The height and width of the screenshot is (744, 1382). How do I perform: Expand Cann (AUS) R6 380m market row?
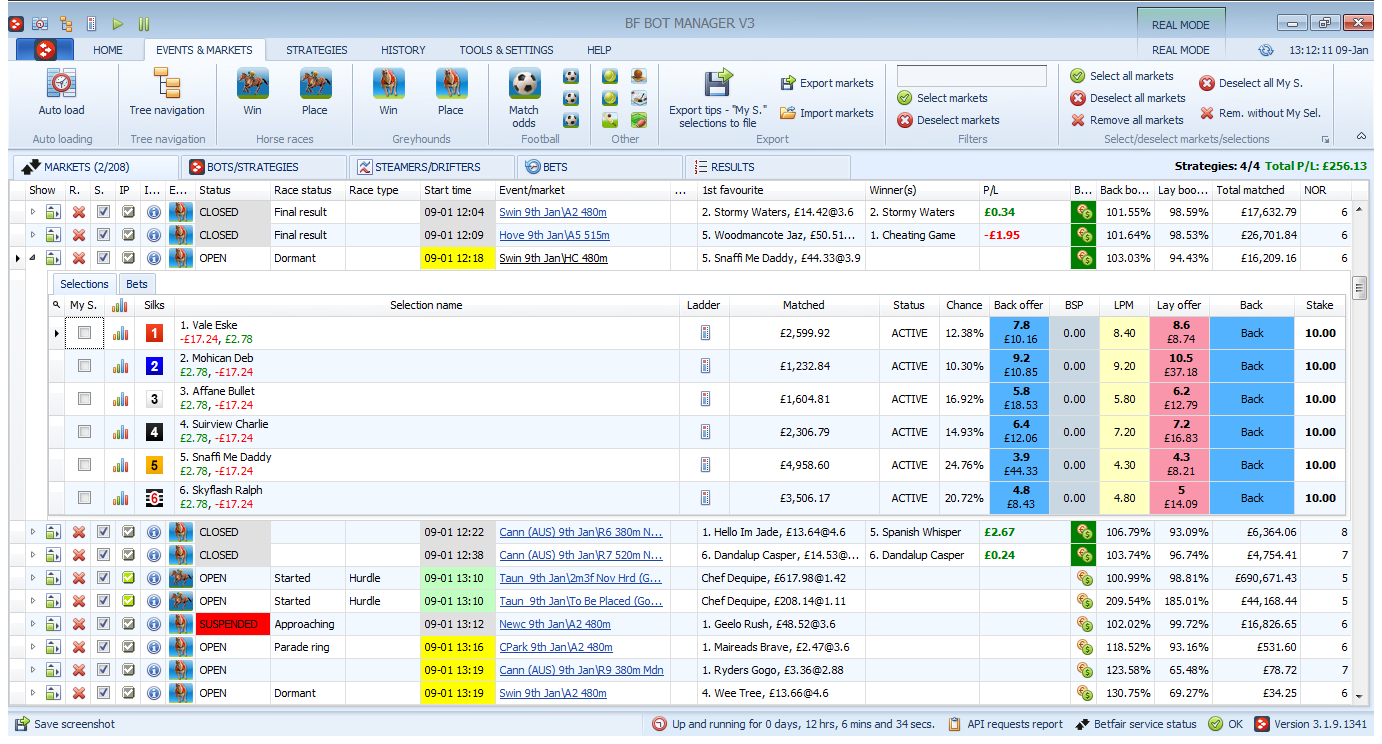pos(32,532)
